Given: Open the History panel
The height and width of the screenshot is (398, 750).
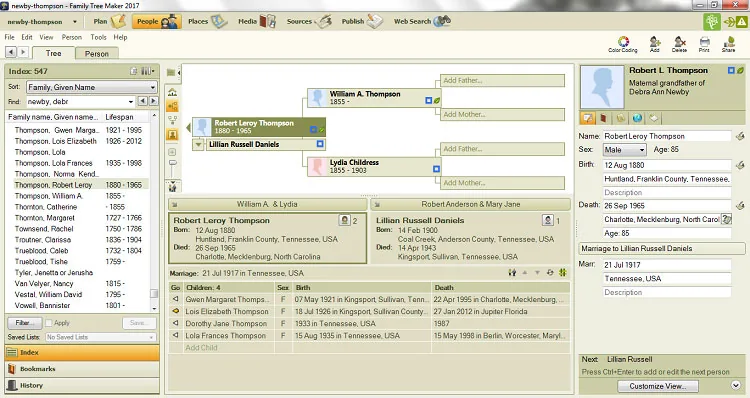Looking at the screenshot, I should point(82,385).
